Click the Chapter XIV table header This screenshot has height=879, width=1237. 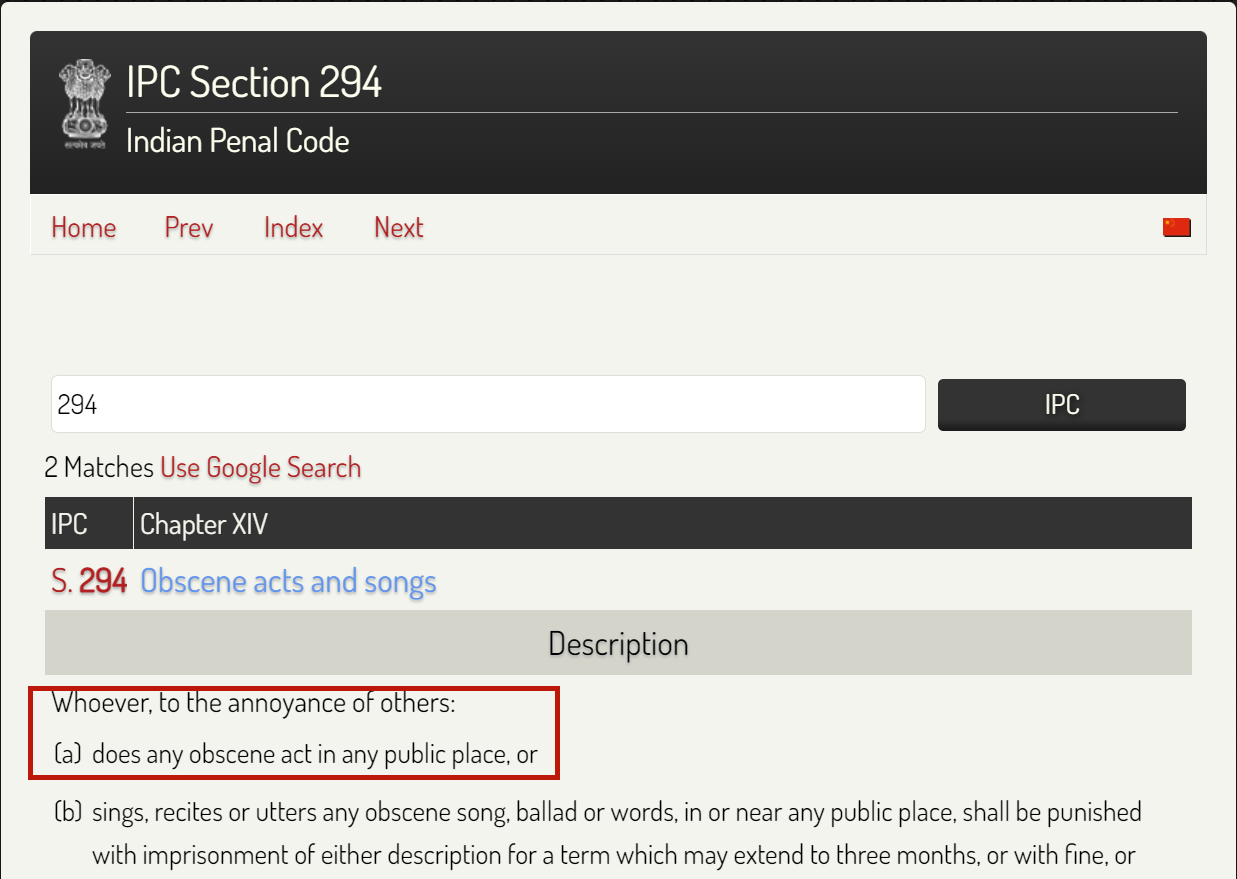coord(204,524)
